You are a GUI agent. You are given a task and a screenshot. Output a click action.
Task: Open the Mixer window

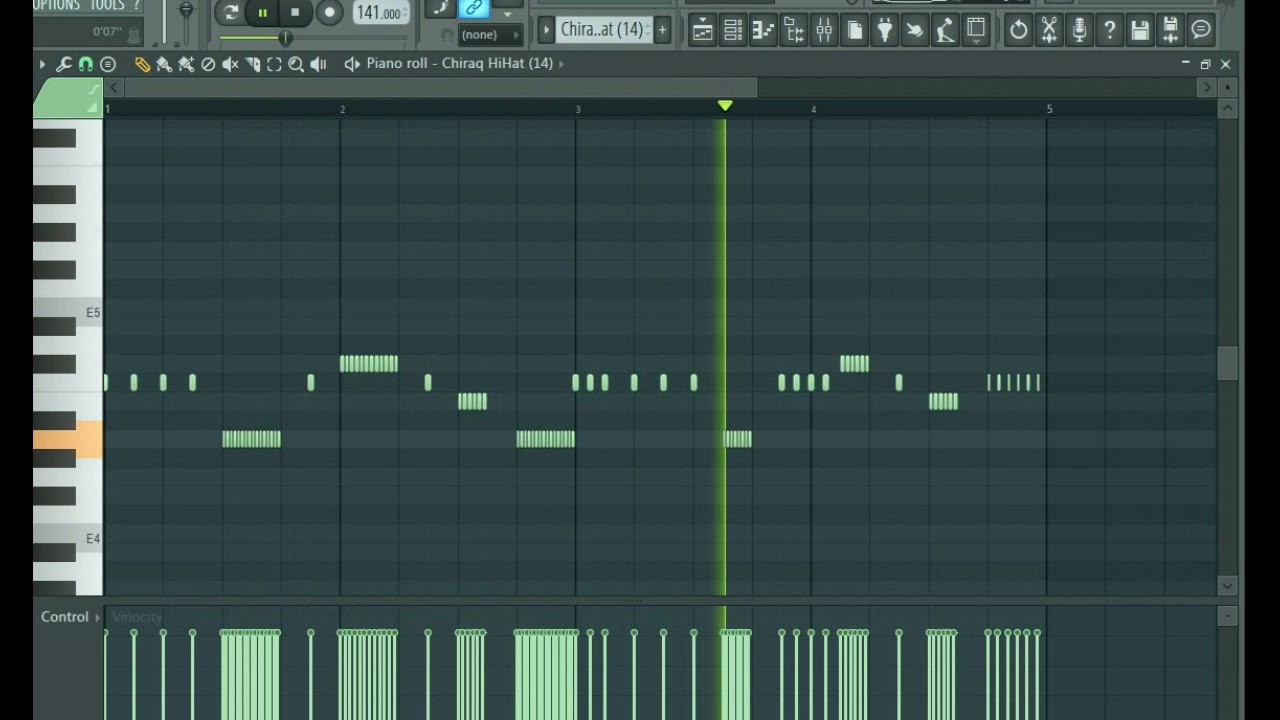[x=824, y=30]
